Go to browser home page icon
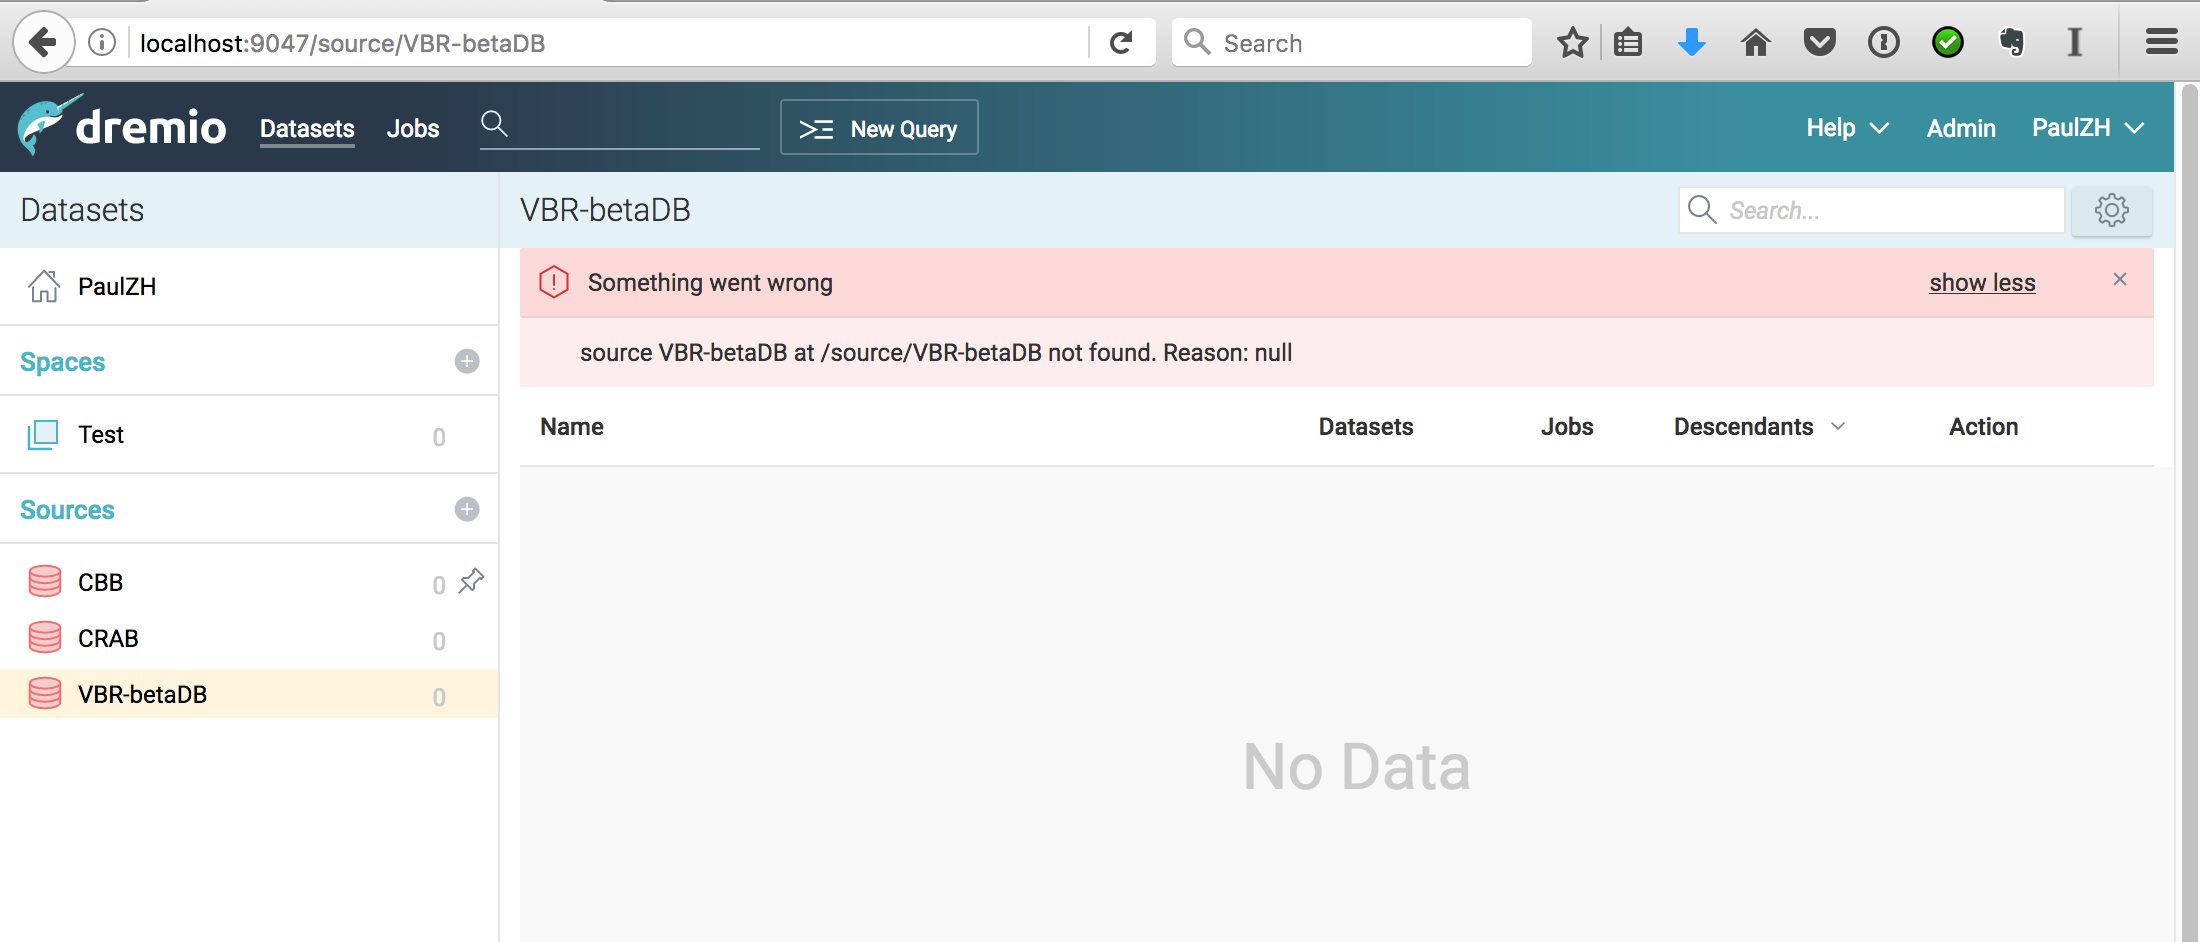This screenshot has width=2200, height=942. point(1756,42)
